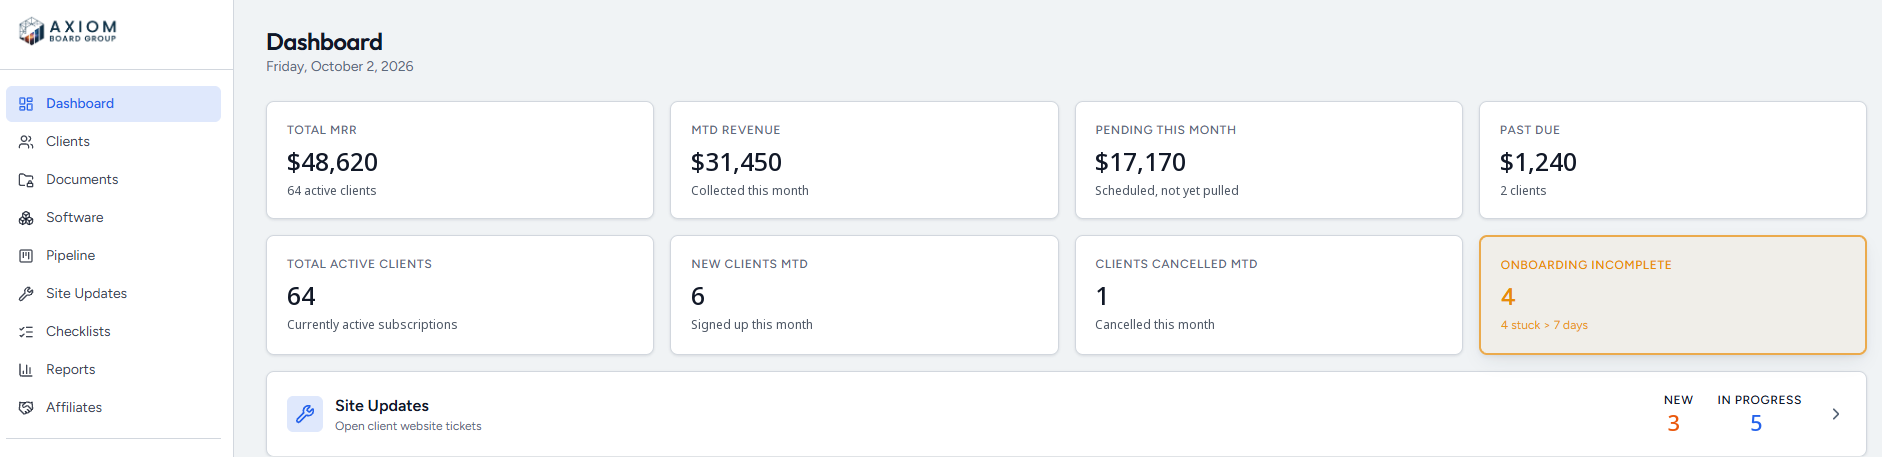Open the MTD Revenue card
Viewport: 1882px width, 457px height.
(864, 160)
